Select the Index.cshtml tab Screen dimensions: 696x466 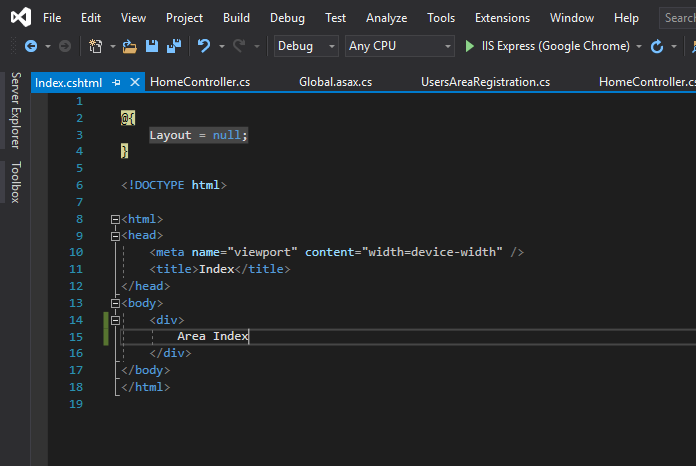68,83
